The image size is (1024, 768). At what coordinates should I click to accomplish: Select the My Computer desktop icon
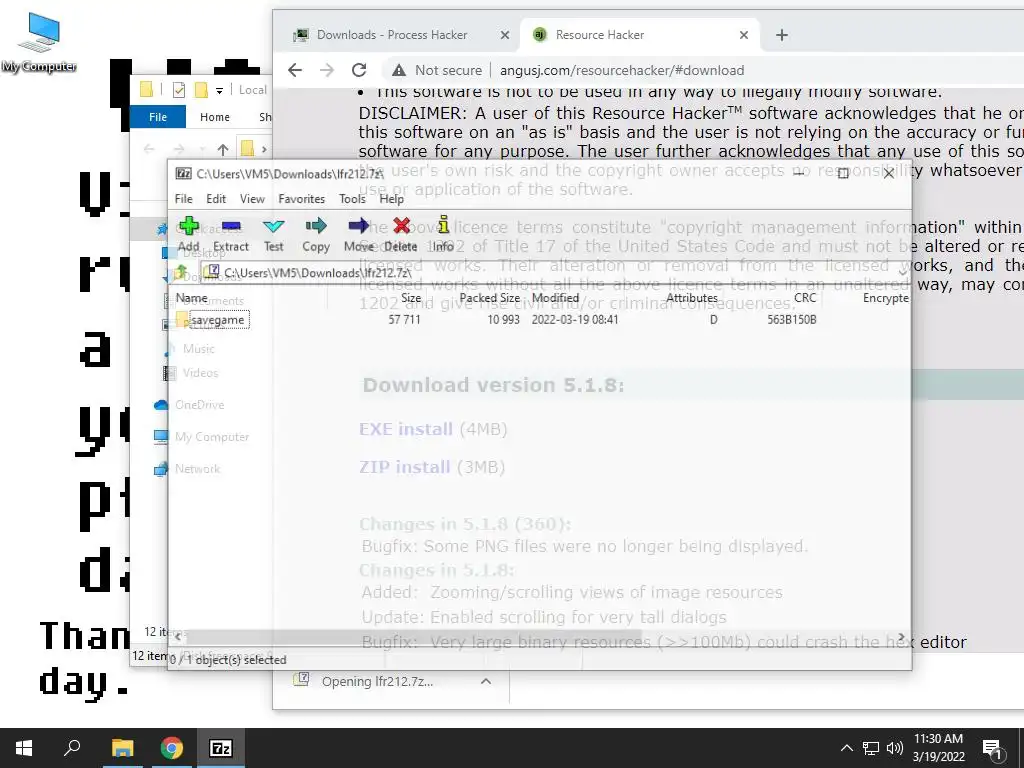pos(39,42)
